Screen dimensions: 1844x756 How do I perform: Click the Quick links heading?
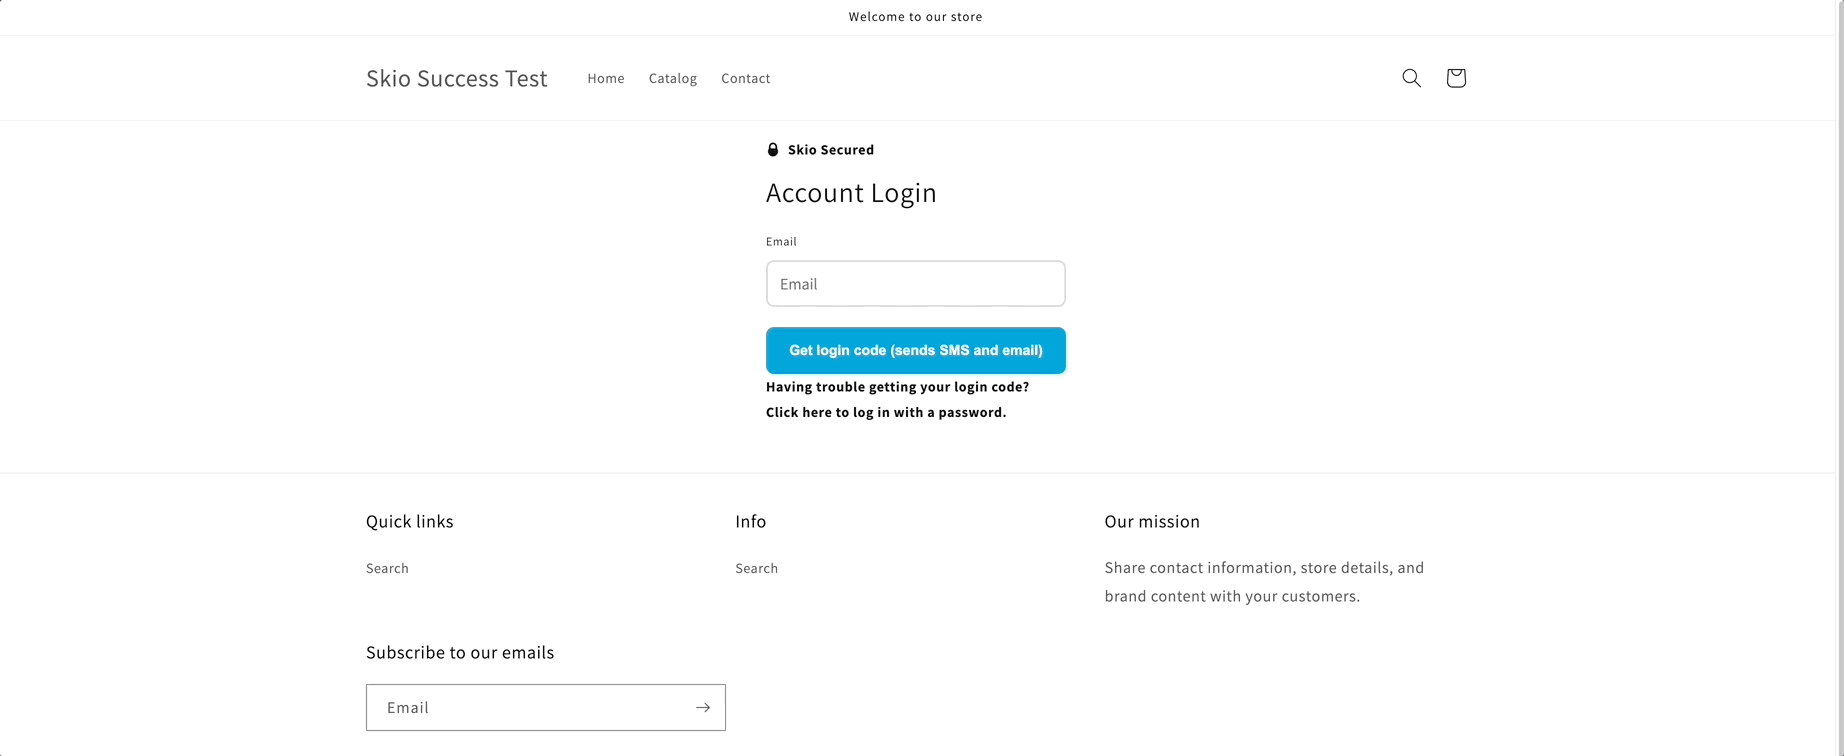coord(410,521)
